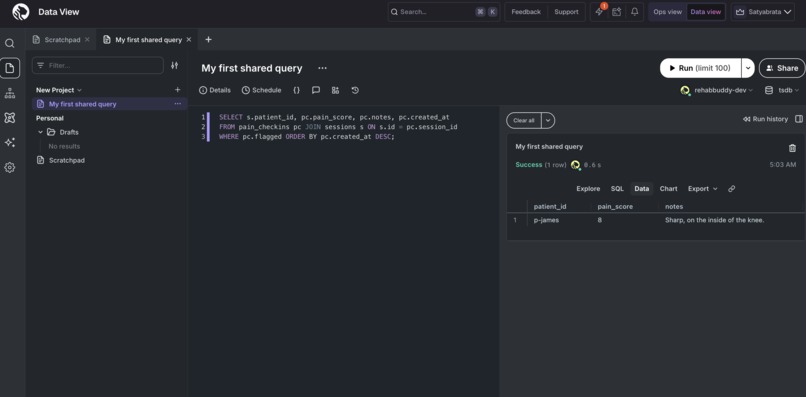806x397 pixels.
Task: Open Clear all dropdown arrow
Action: click(x=548, y=120)
